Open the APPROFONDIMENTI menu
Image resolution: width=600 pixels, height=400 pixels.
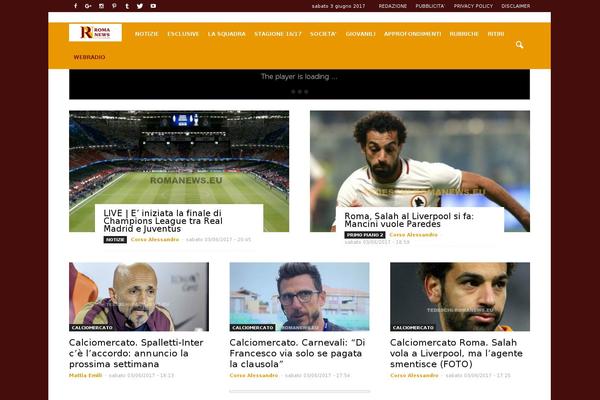click(x=412, y=34)
